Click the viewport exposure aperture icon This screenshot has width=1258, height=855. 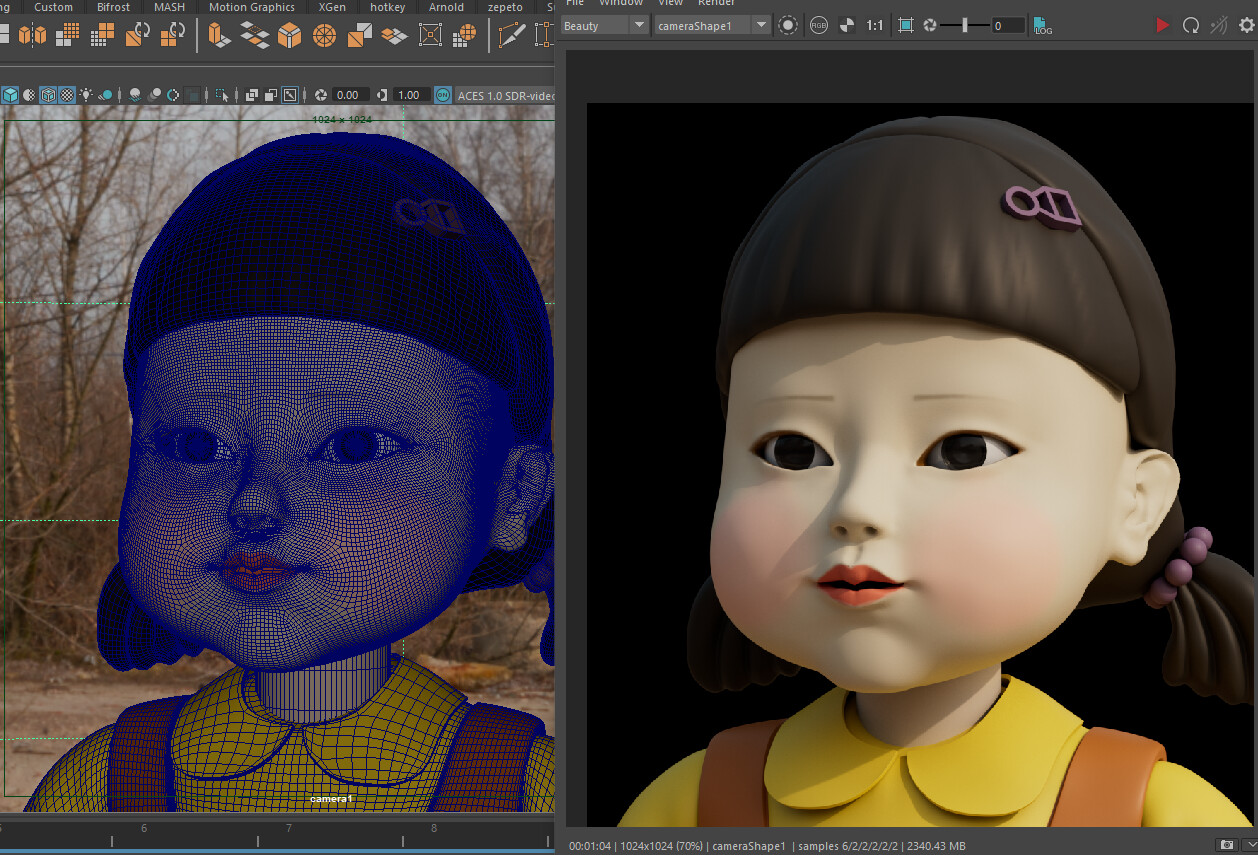coord(321,95)
